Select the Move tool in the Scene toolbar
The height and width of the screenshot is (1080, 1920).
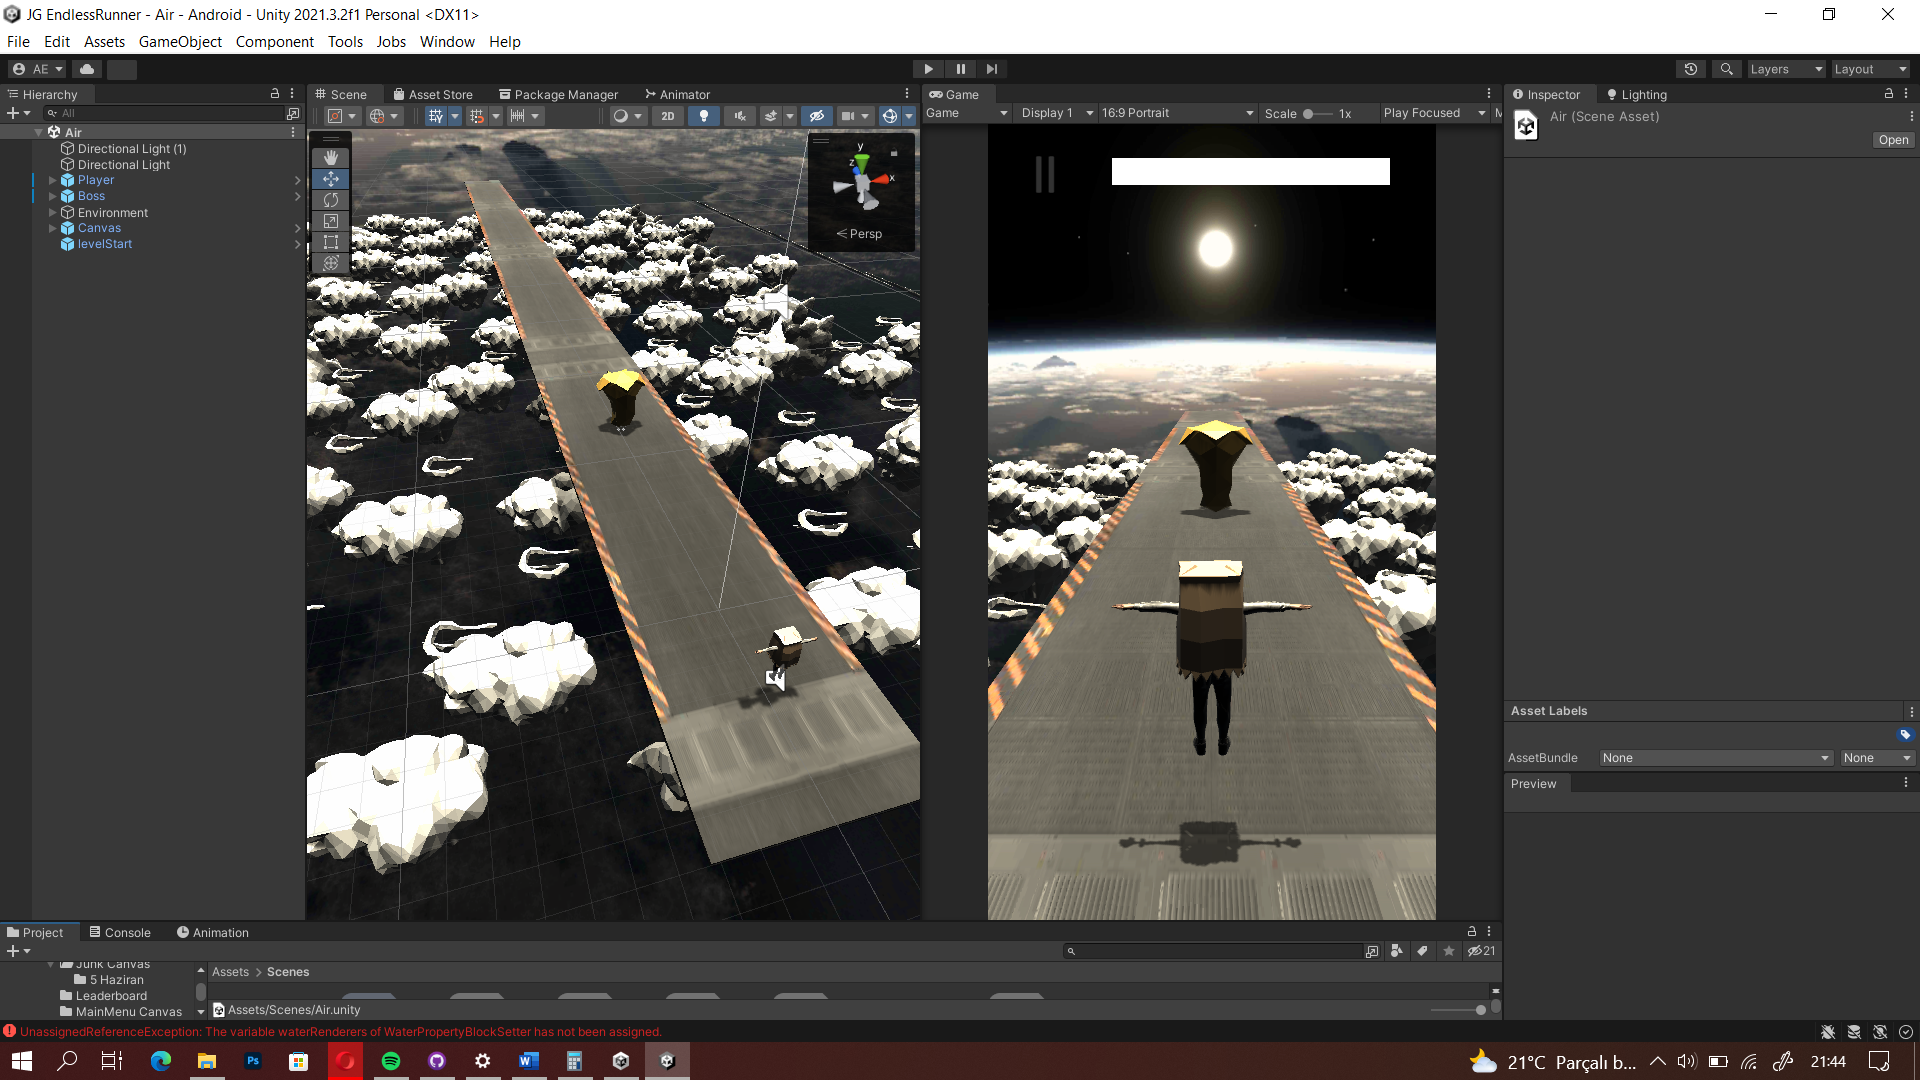click(331, 179)
